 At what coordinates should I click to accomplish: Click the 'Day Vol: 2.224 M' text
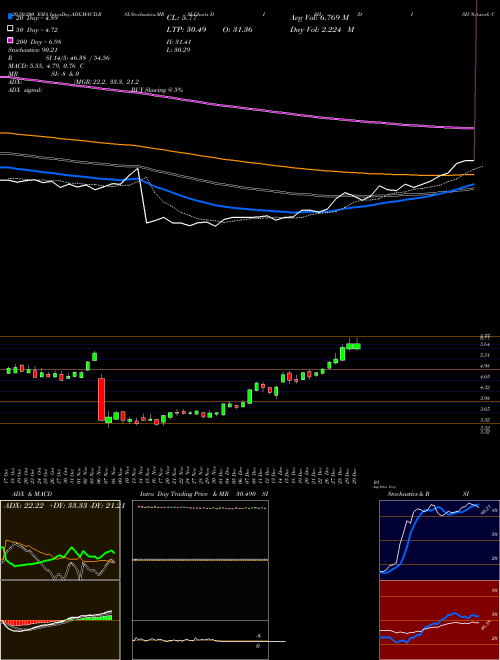tap(322, 30)
